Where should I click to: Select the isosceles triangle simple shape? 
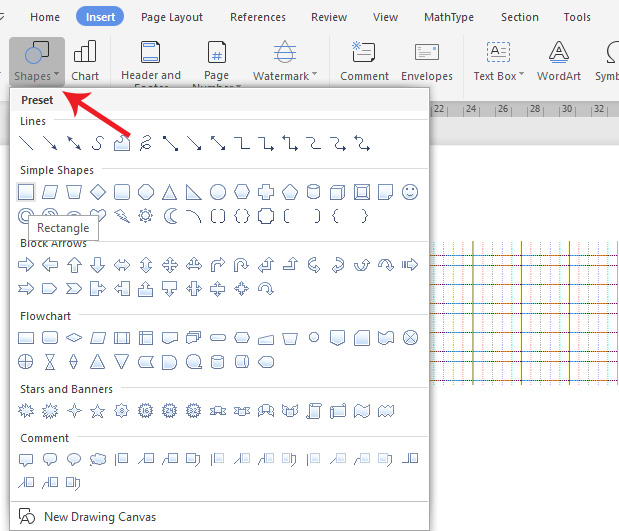170,191
